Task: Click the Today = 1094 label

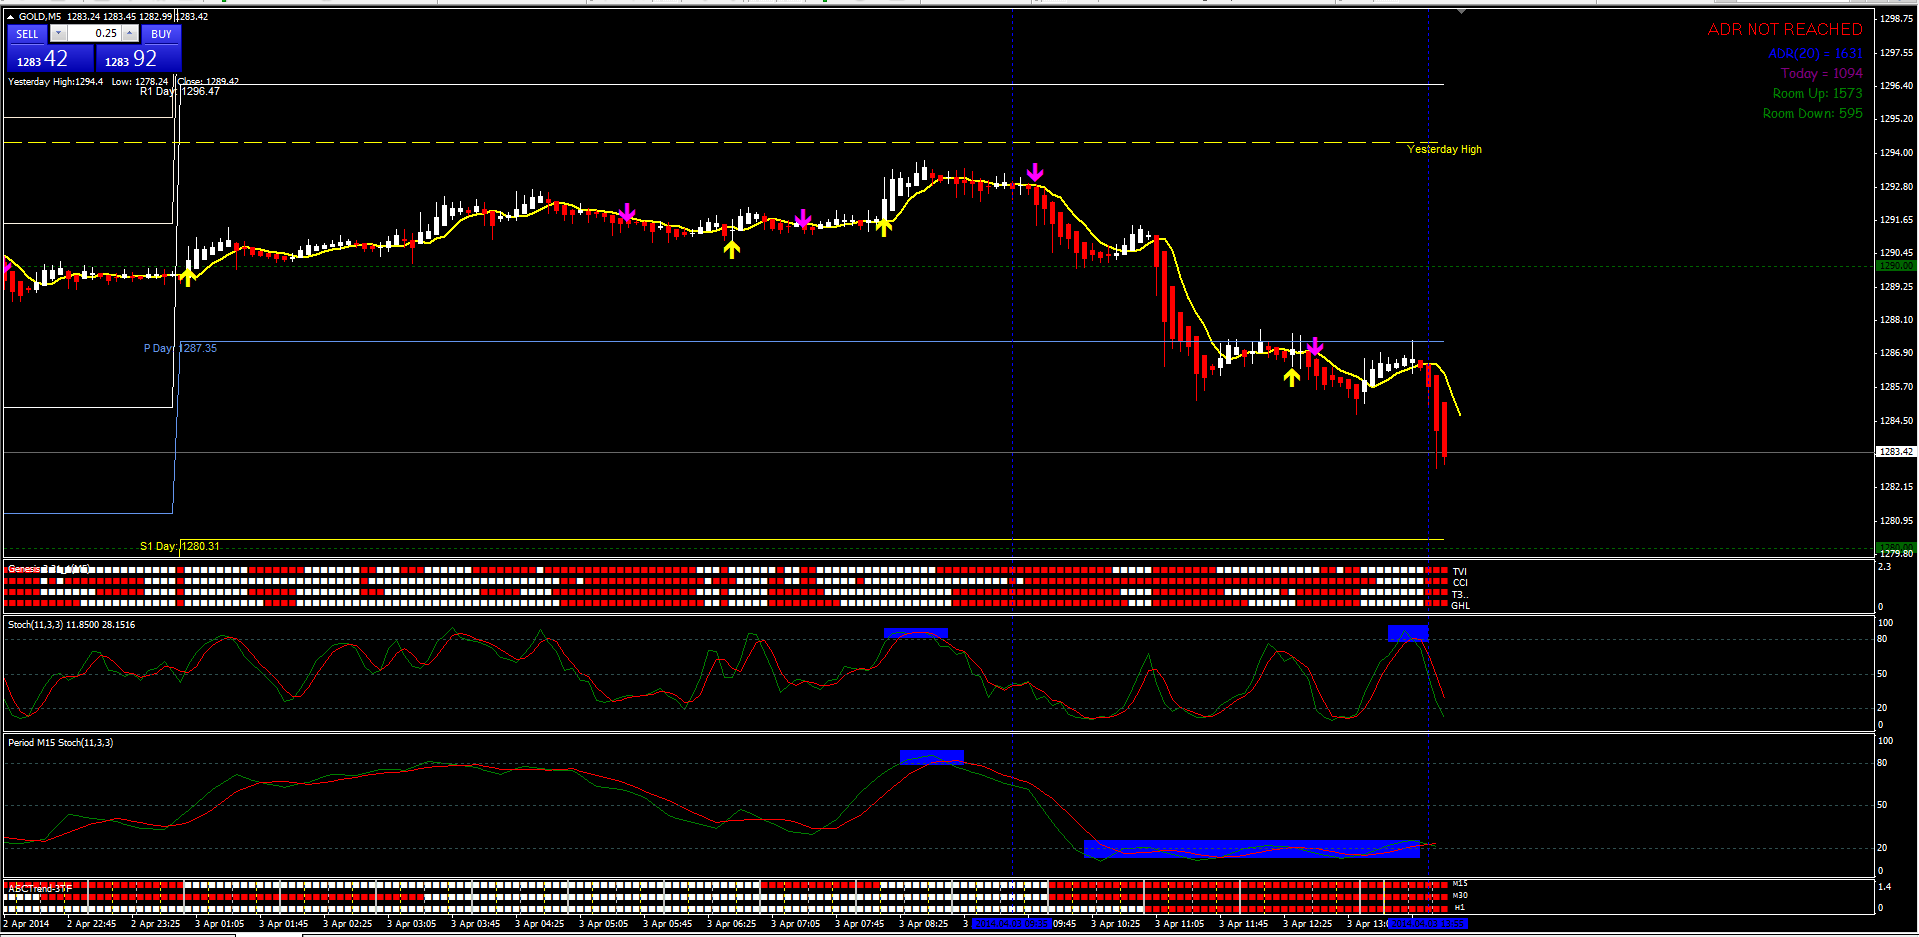Action: coord(1822,74)
